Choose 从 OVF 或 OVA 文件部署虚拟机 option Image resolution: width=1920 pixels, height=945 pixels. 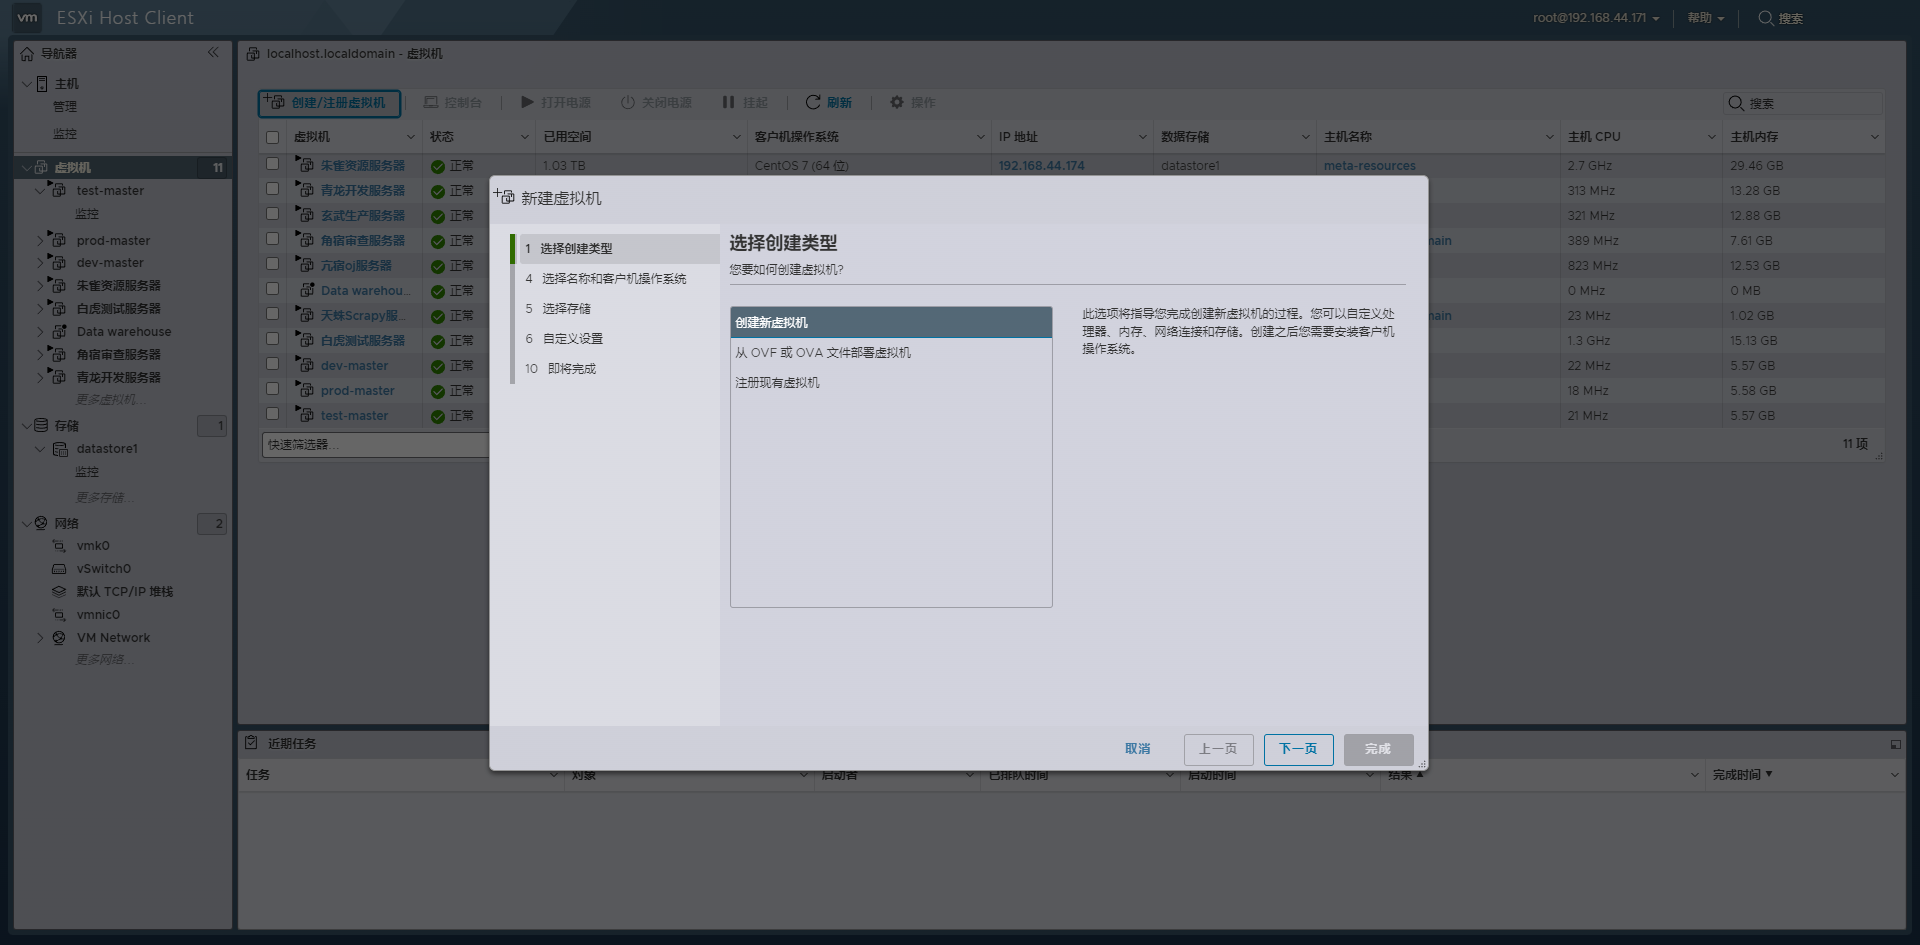click(891, 352)
